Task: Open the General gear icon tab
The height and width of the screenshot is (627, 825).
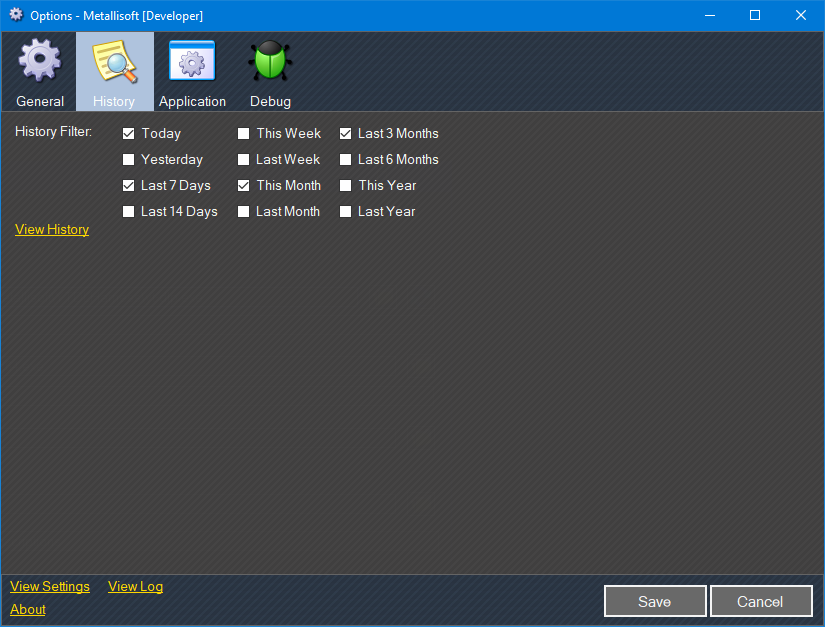Action: [40, 62]
